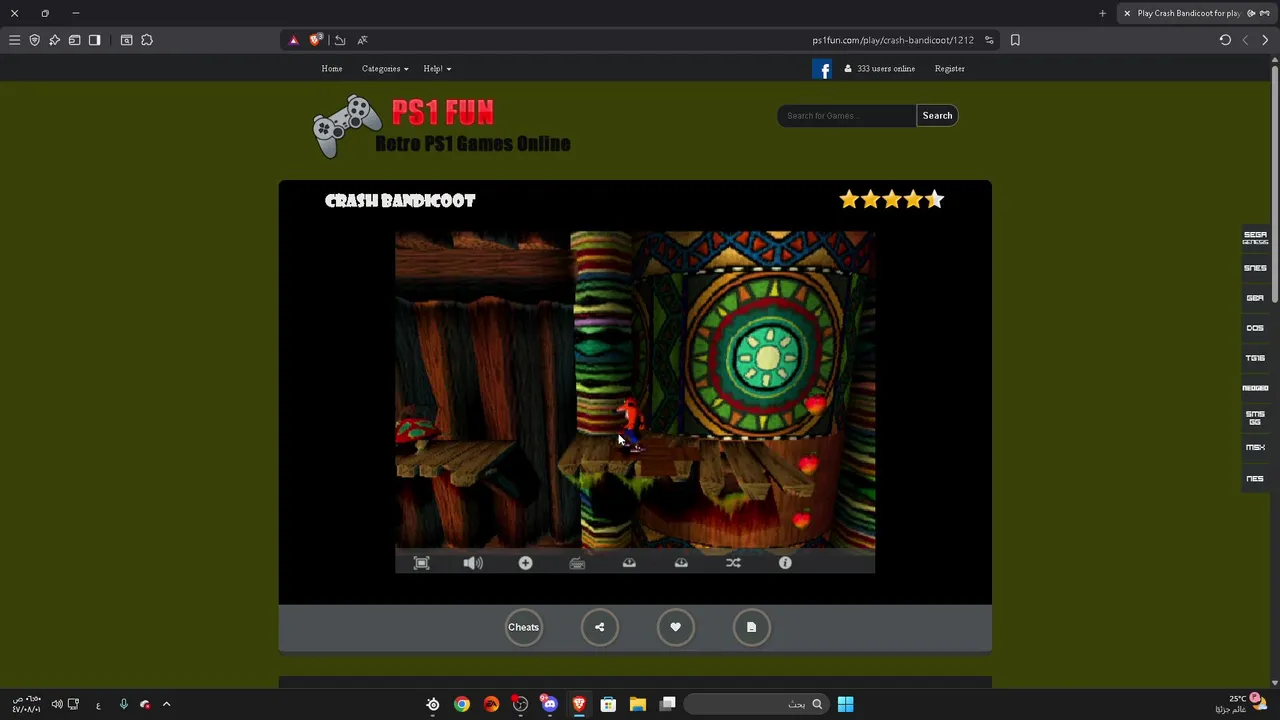Open NES sidebar category
The height and width of the screenshot is (720, 1280).
[x=1255, y=478]
